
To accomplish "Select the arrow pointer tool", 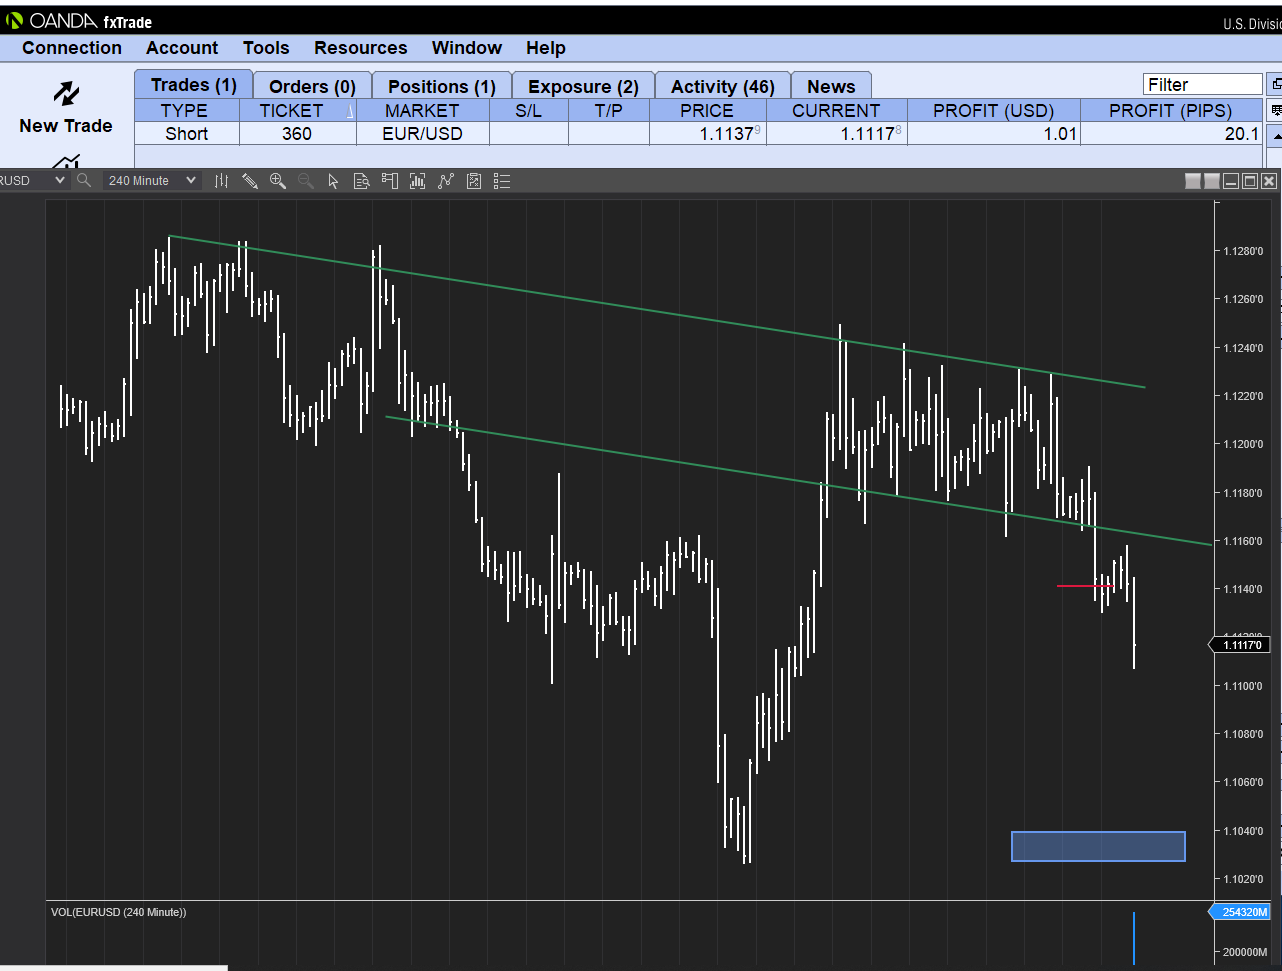I will click(333, 180).
